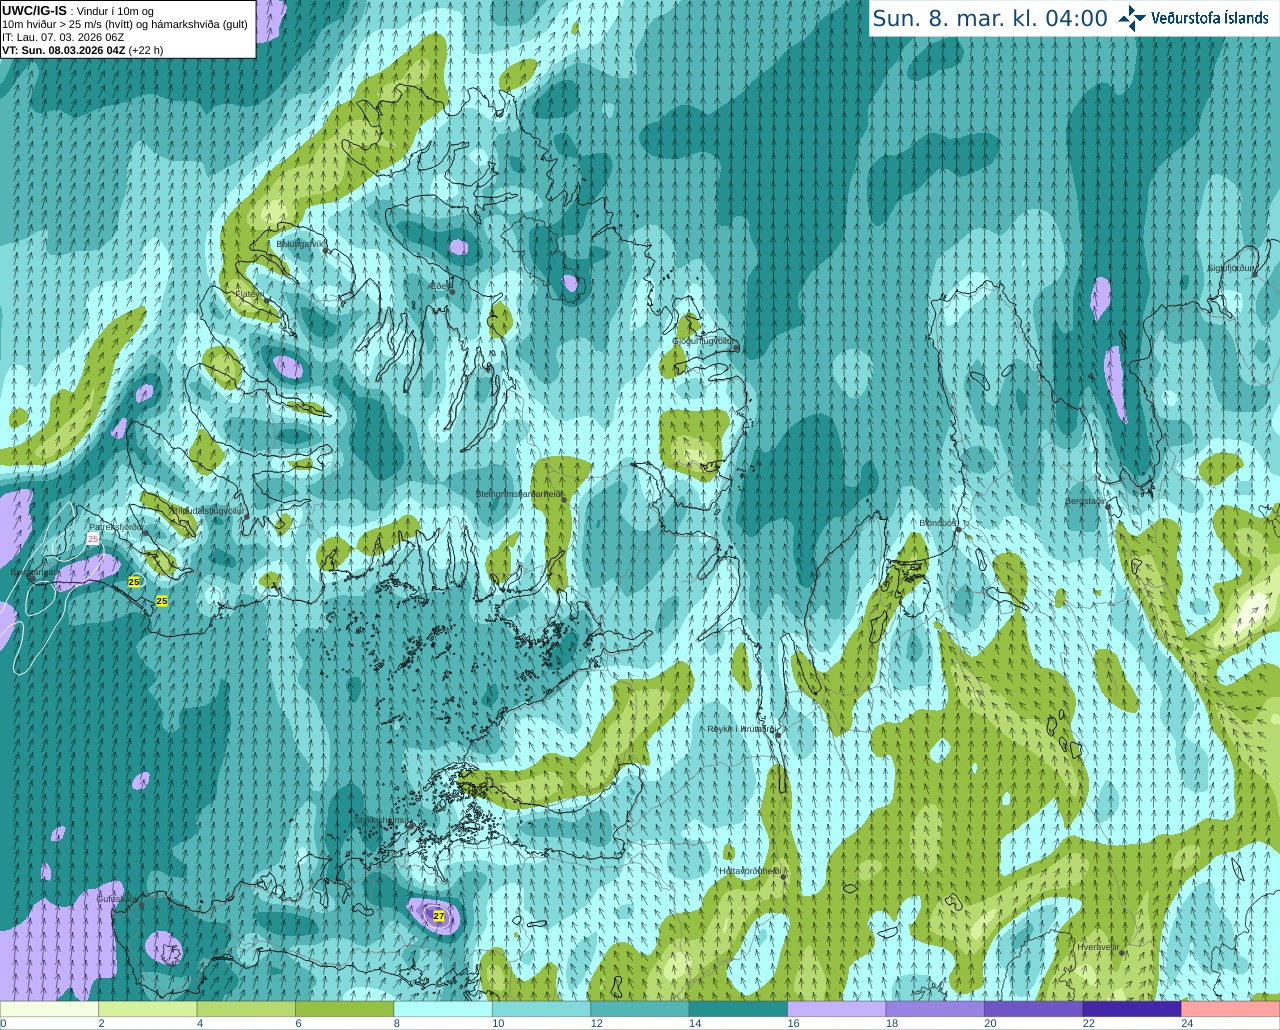Click the Sun. 8. mar. kl. 04:00 timestamp

coord(990,18)
